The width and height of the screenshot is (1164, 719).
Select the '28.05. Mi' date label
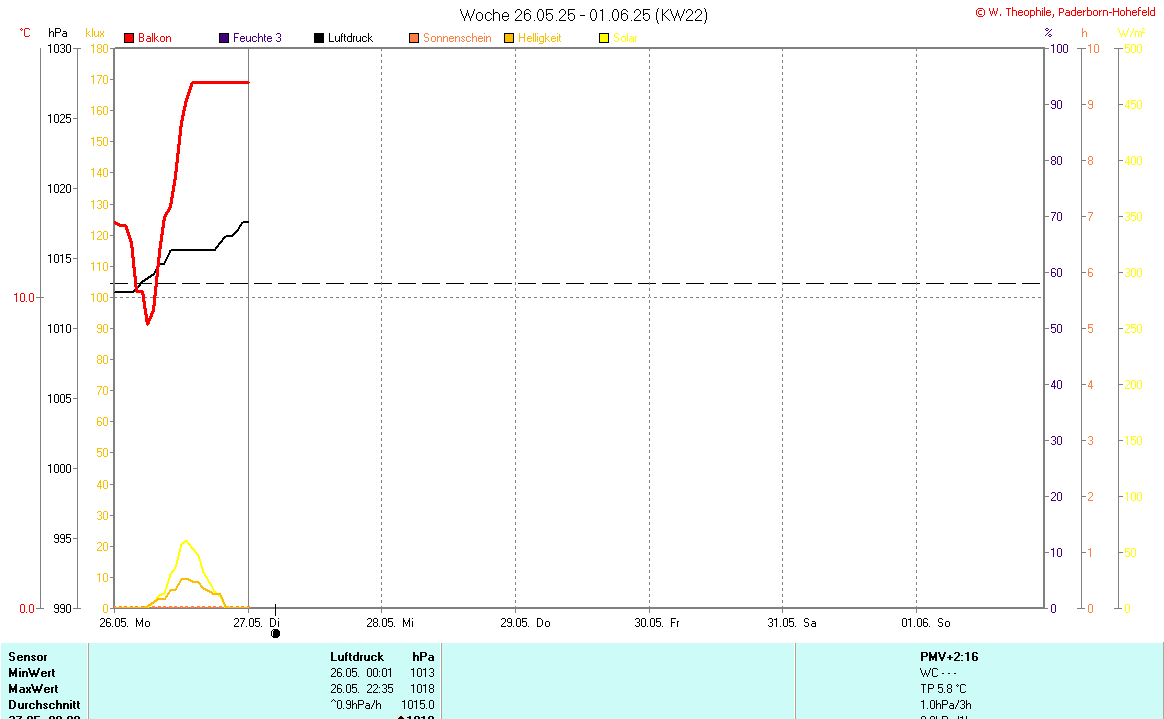(x=390, y=623)
